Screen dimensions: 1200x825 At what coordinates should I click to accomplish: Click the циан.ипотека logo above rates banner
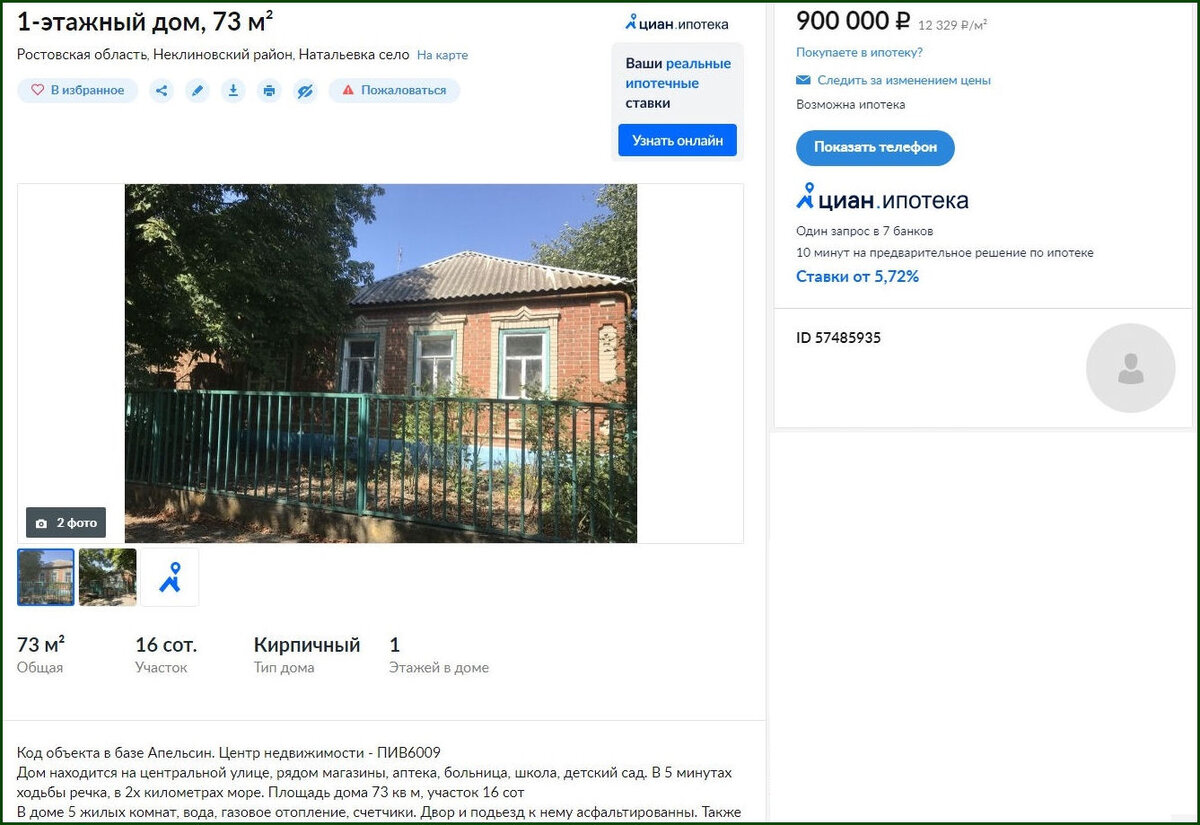point(677,22)
